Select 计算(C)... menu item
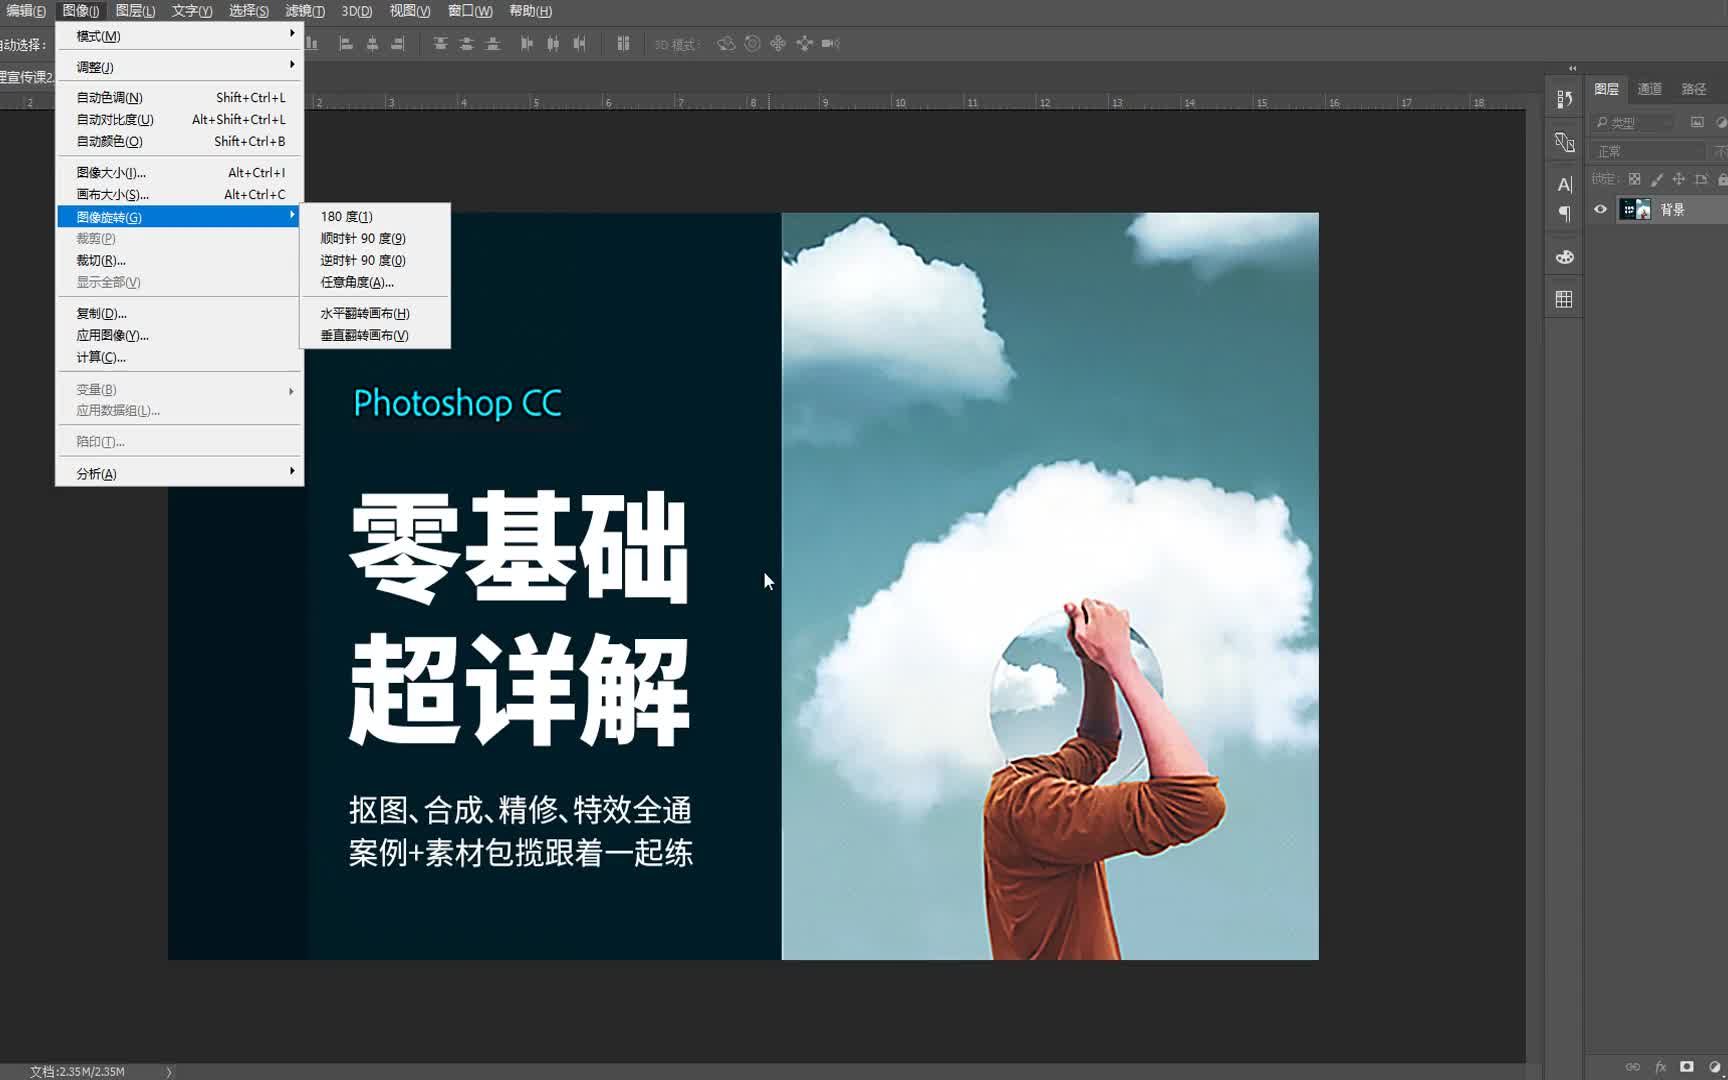This screenshot has width=1728, height=1080. [180, 357]
